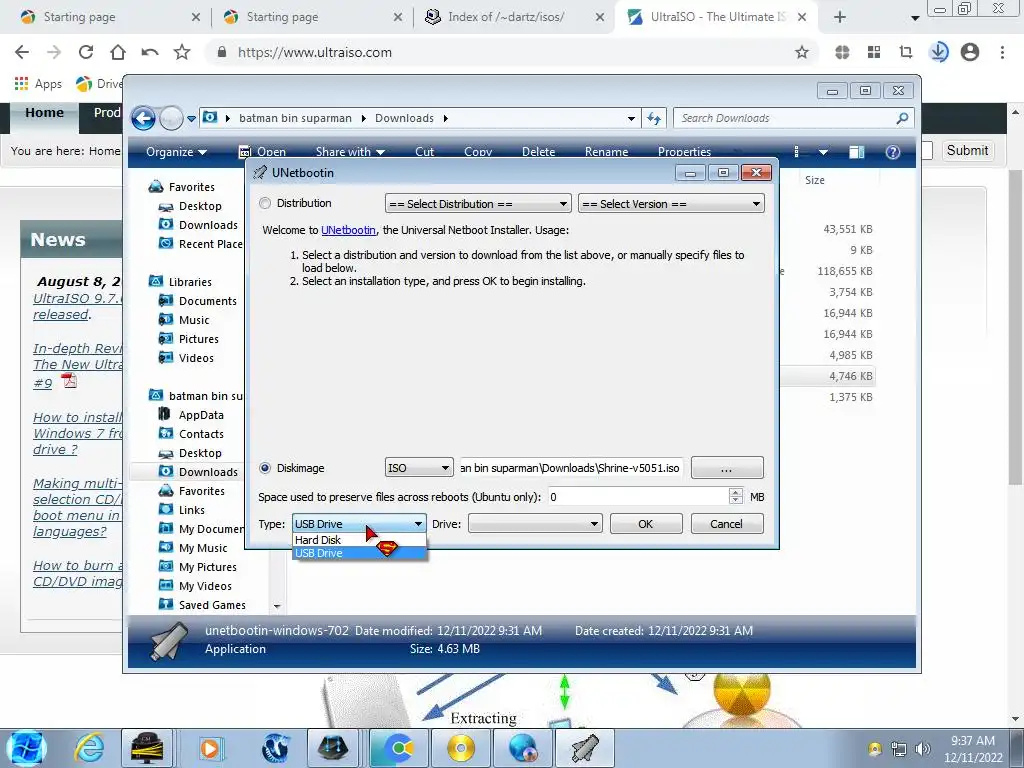Open browser profile icon

coord(970,52)
